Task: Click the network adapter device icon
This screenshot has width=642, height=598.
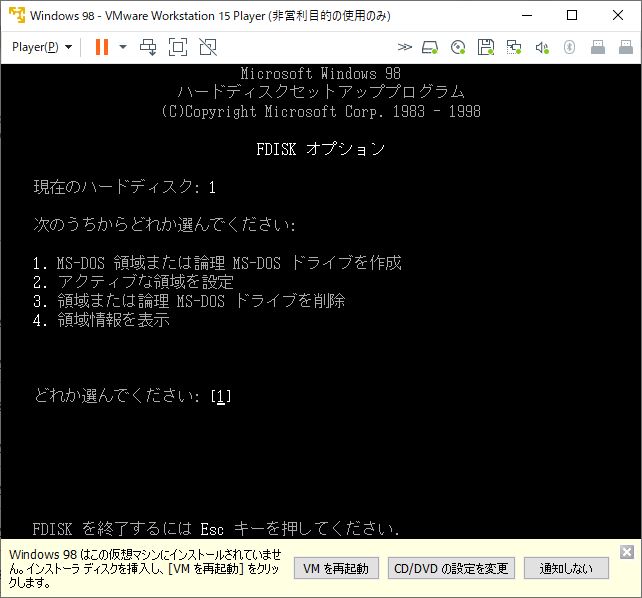Action: (514, 47)
